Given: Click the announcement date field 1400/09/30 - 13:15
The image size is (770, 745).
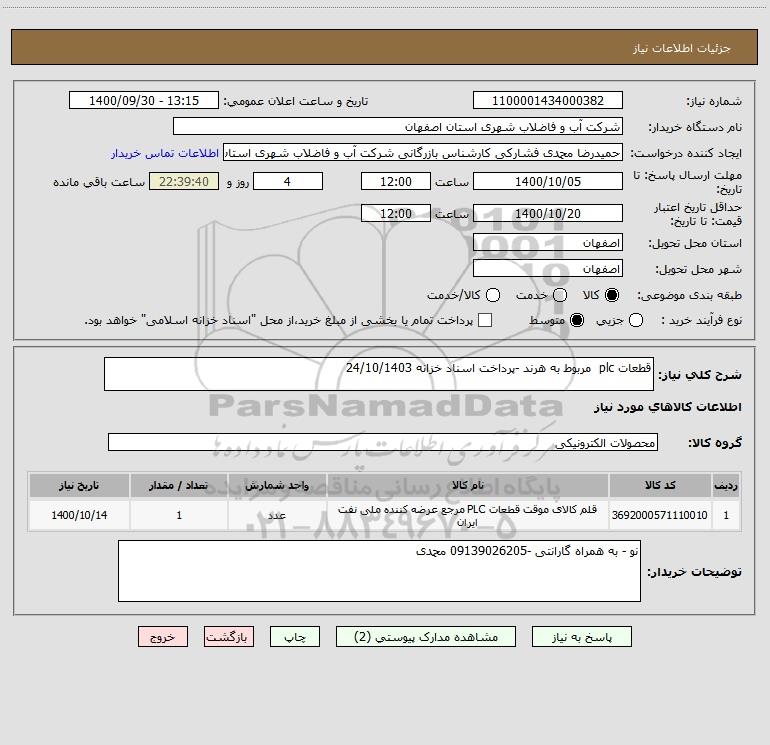Looking at the screenshot, I should pos(144,101).
